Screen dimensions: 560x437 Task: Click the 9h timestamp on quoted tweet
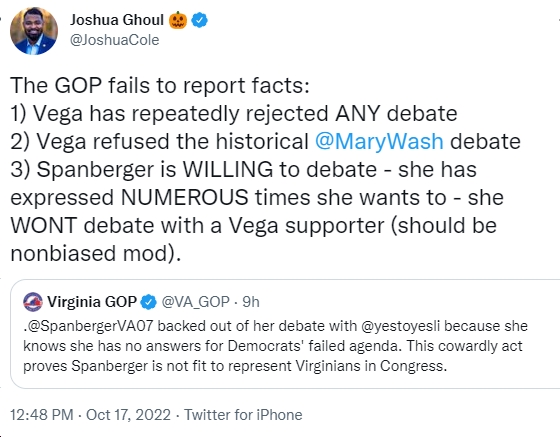[x=251, y=302]
